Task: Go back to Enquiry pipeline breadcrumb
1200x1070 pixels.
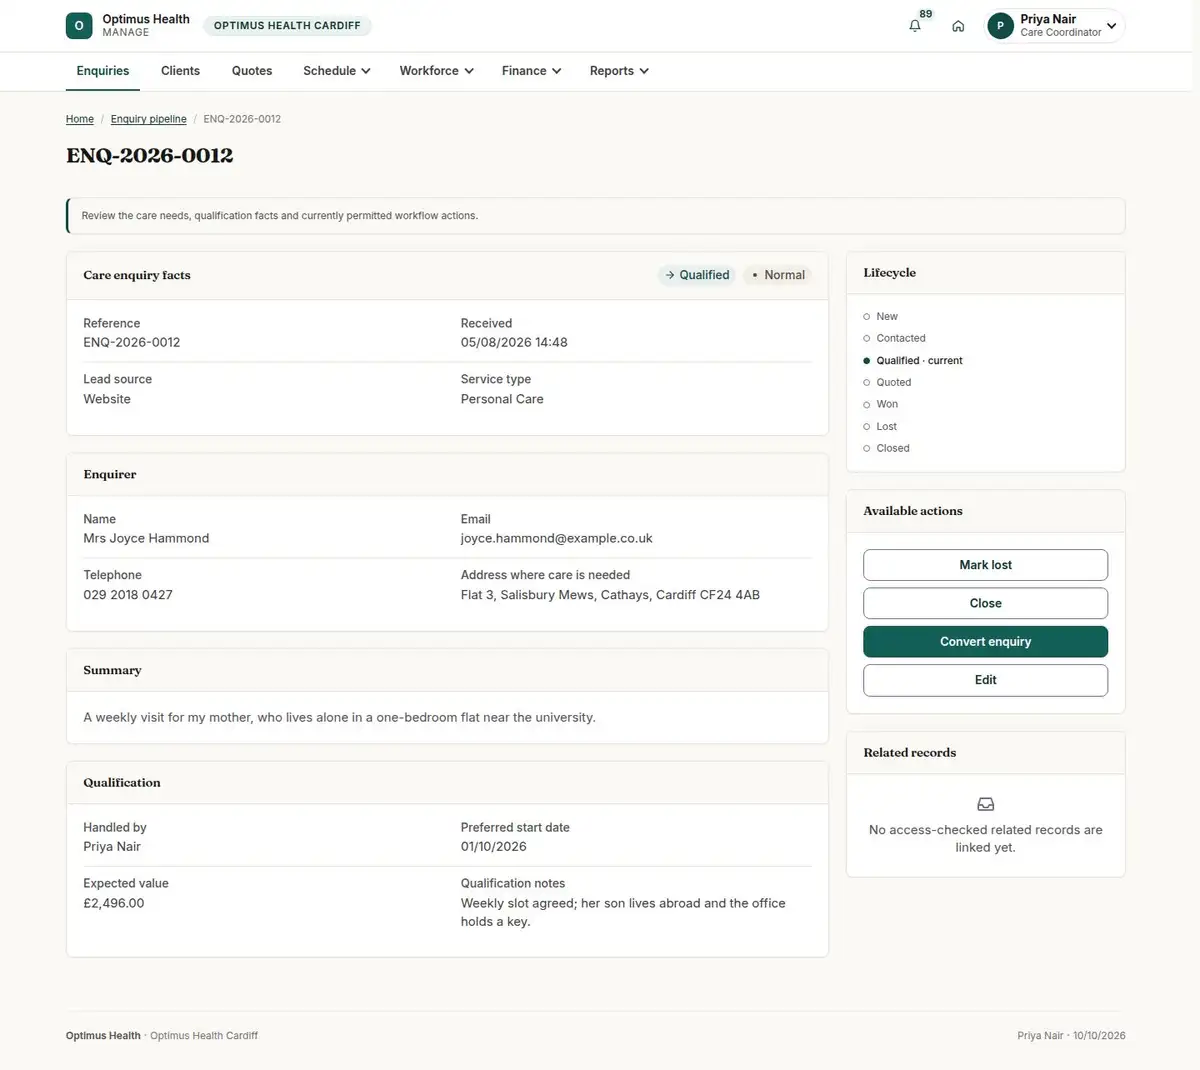Action: [x=149, y=119]
